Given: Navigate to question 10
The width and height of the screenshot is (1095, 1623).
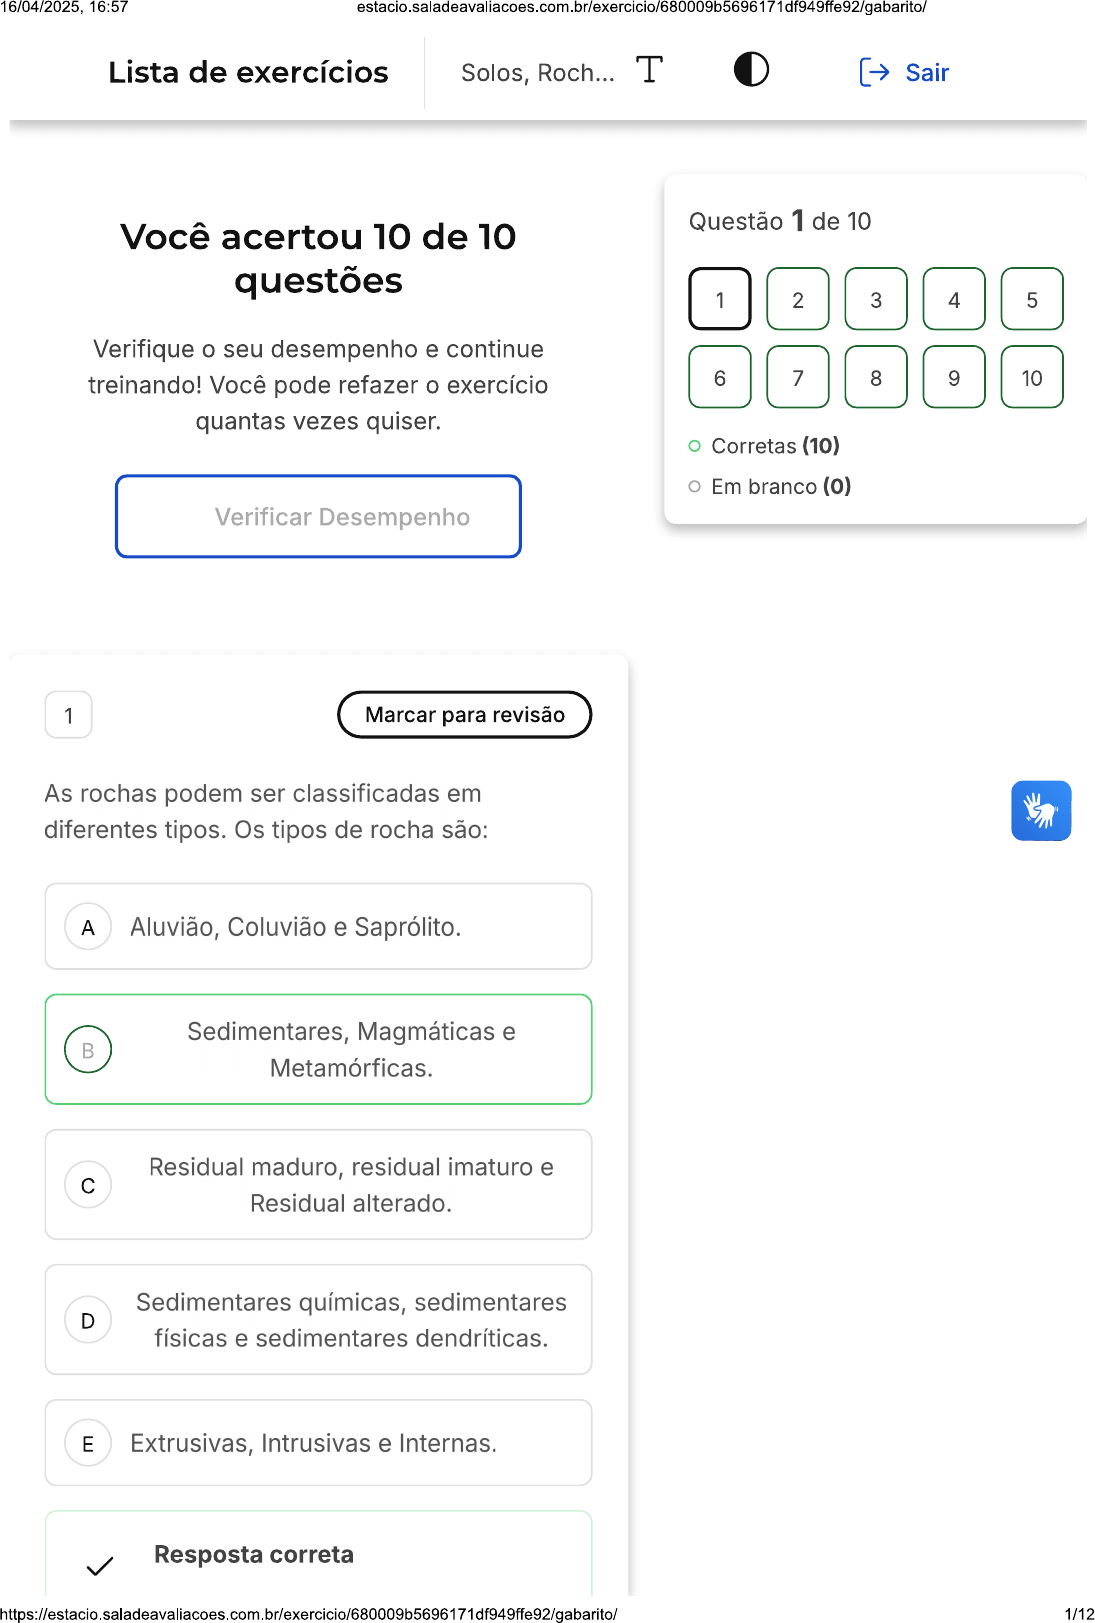Looking at the screenshot, I should [1032, 377].
